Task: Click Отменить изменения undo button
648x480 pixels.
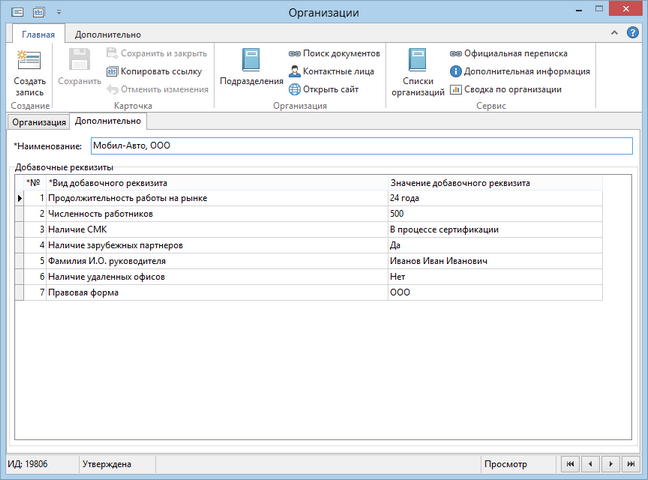Action: (x=157, y=89)
